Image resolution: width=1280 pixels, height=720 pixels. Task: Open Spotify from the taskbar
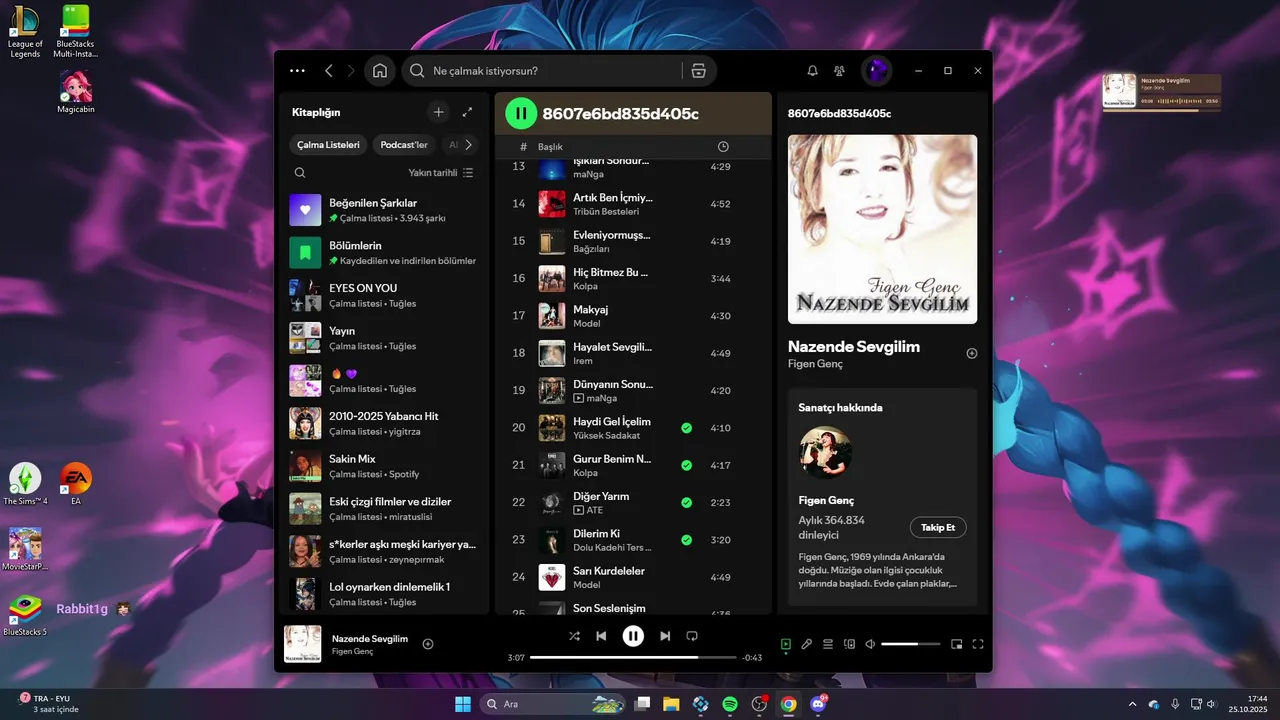pos(730,704)
